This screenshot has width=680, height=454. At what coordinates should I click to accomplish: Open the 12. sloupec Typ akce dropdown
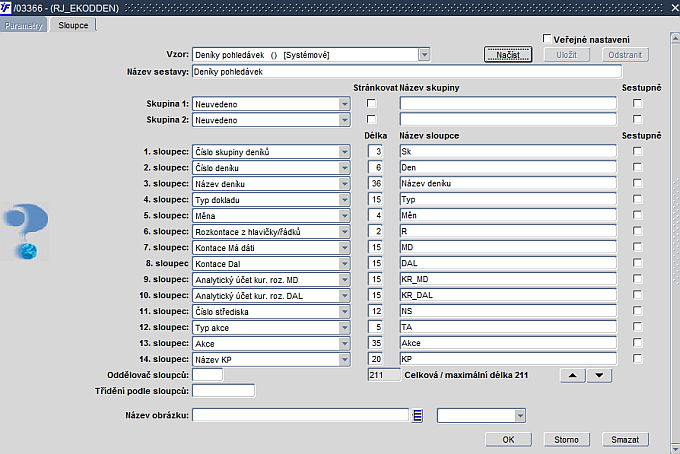(x=344, y=328)
